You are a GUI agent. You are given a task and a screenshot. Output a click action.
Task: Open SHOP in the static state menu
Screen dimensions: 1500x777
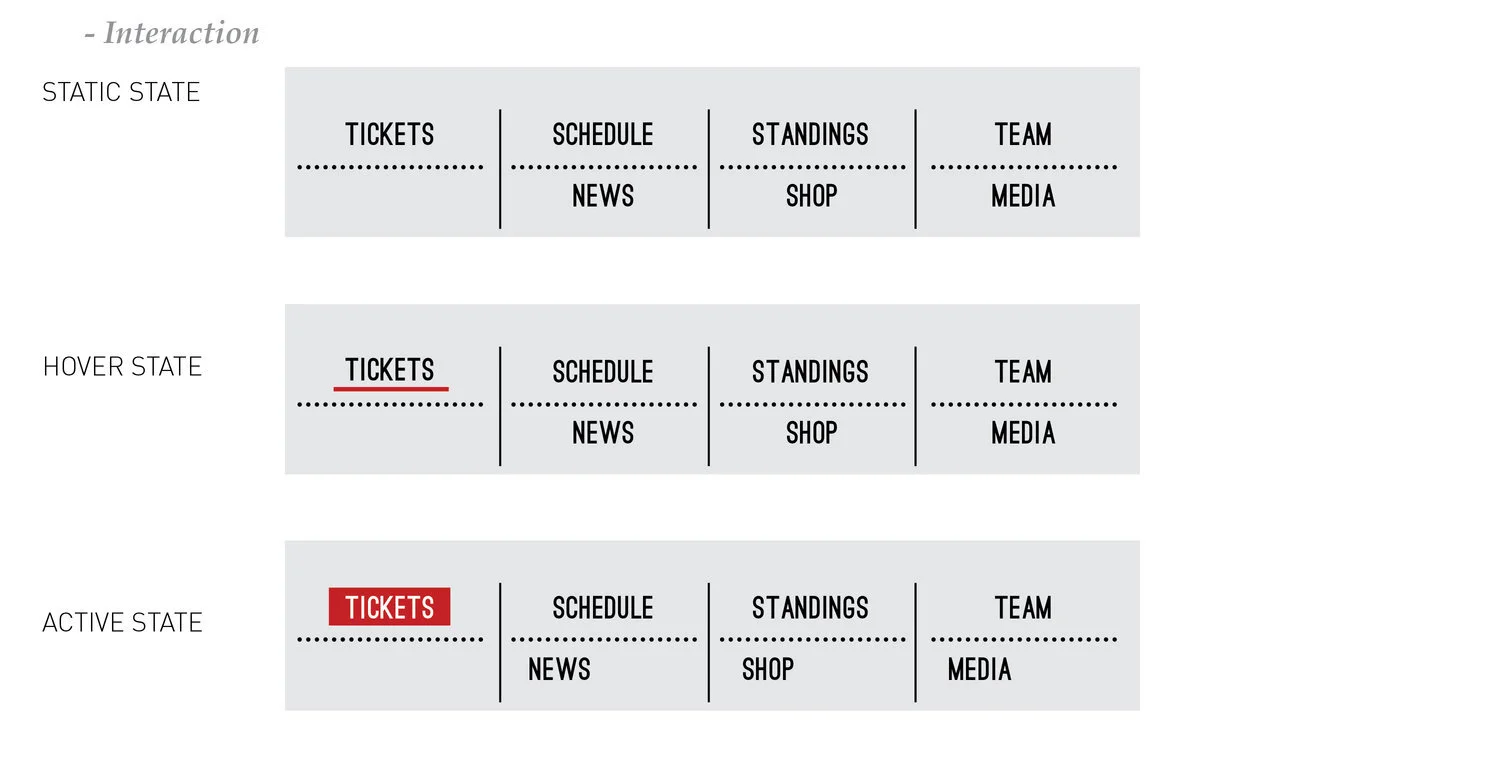(x=811, y=196)
